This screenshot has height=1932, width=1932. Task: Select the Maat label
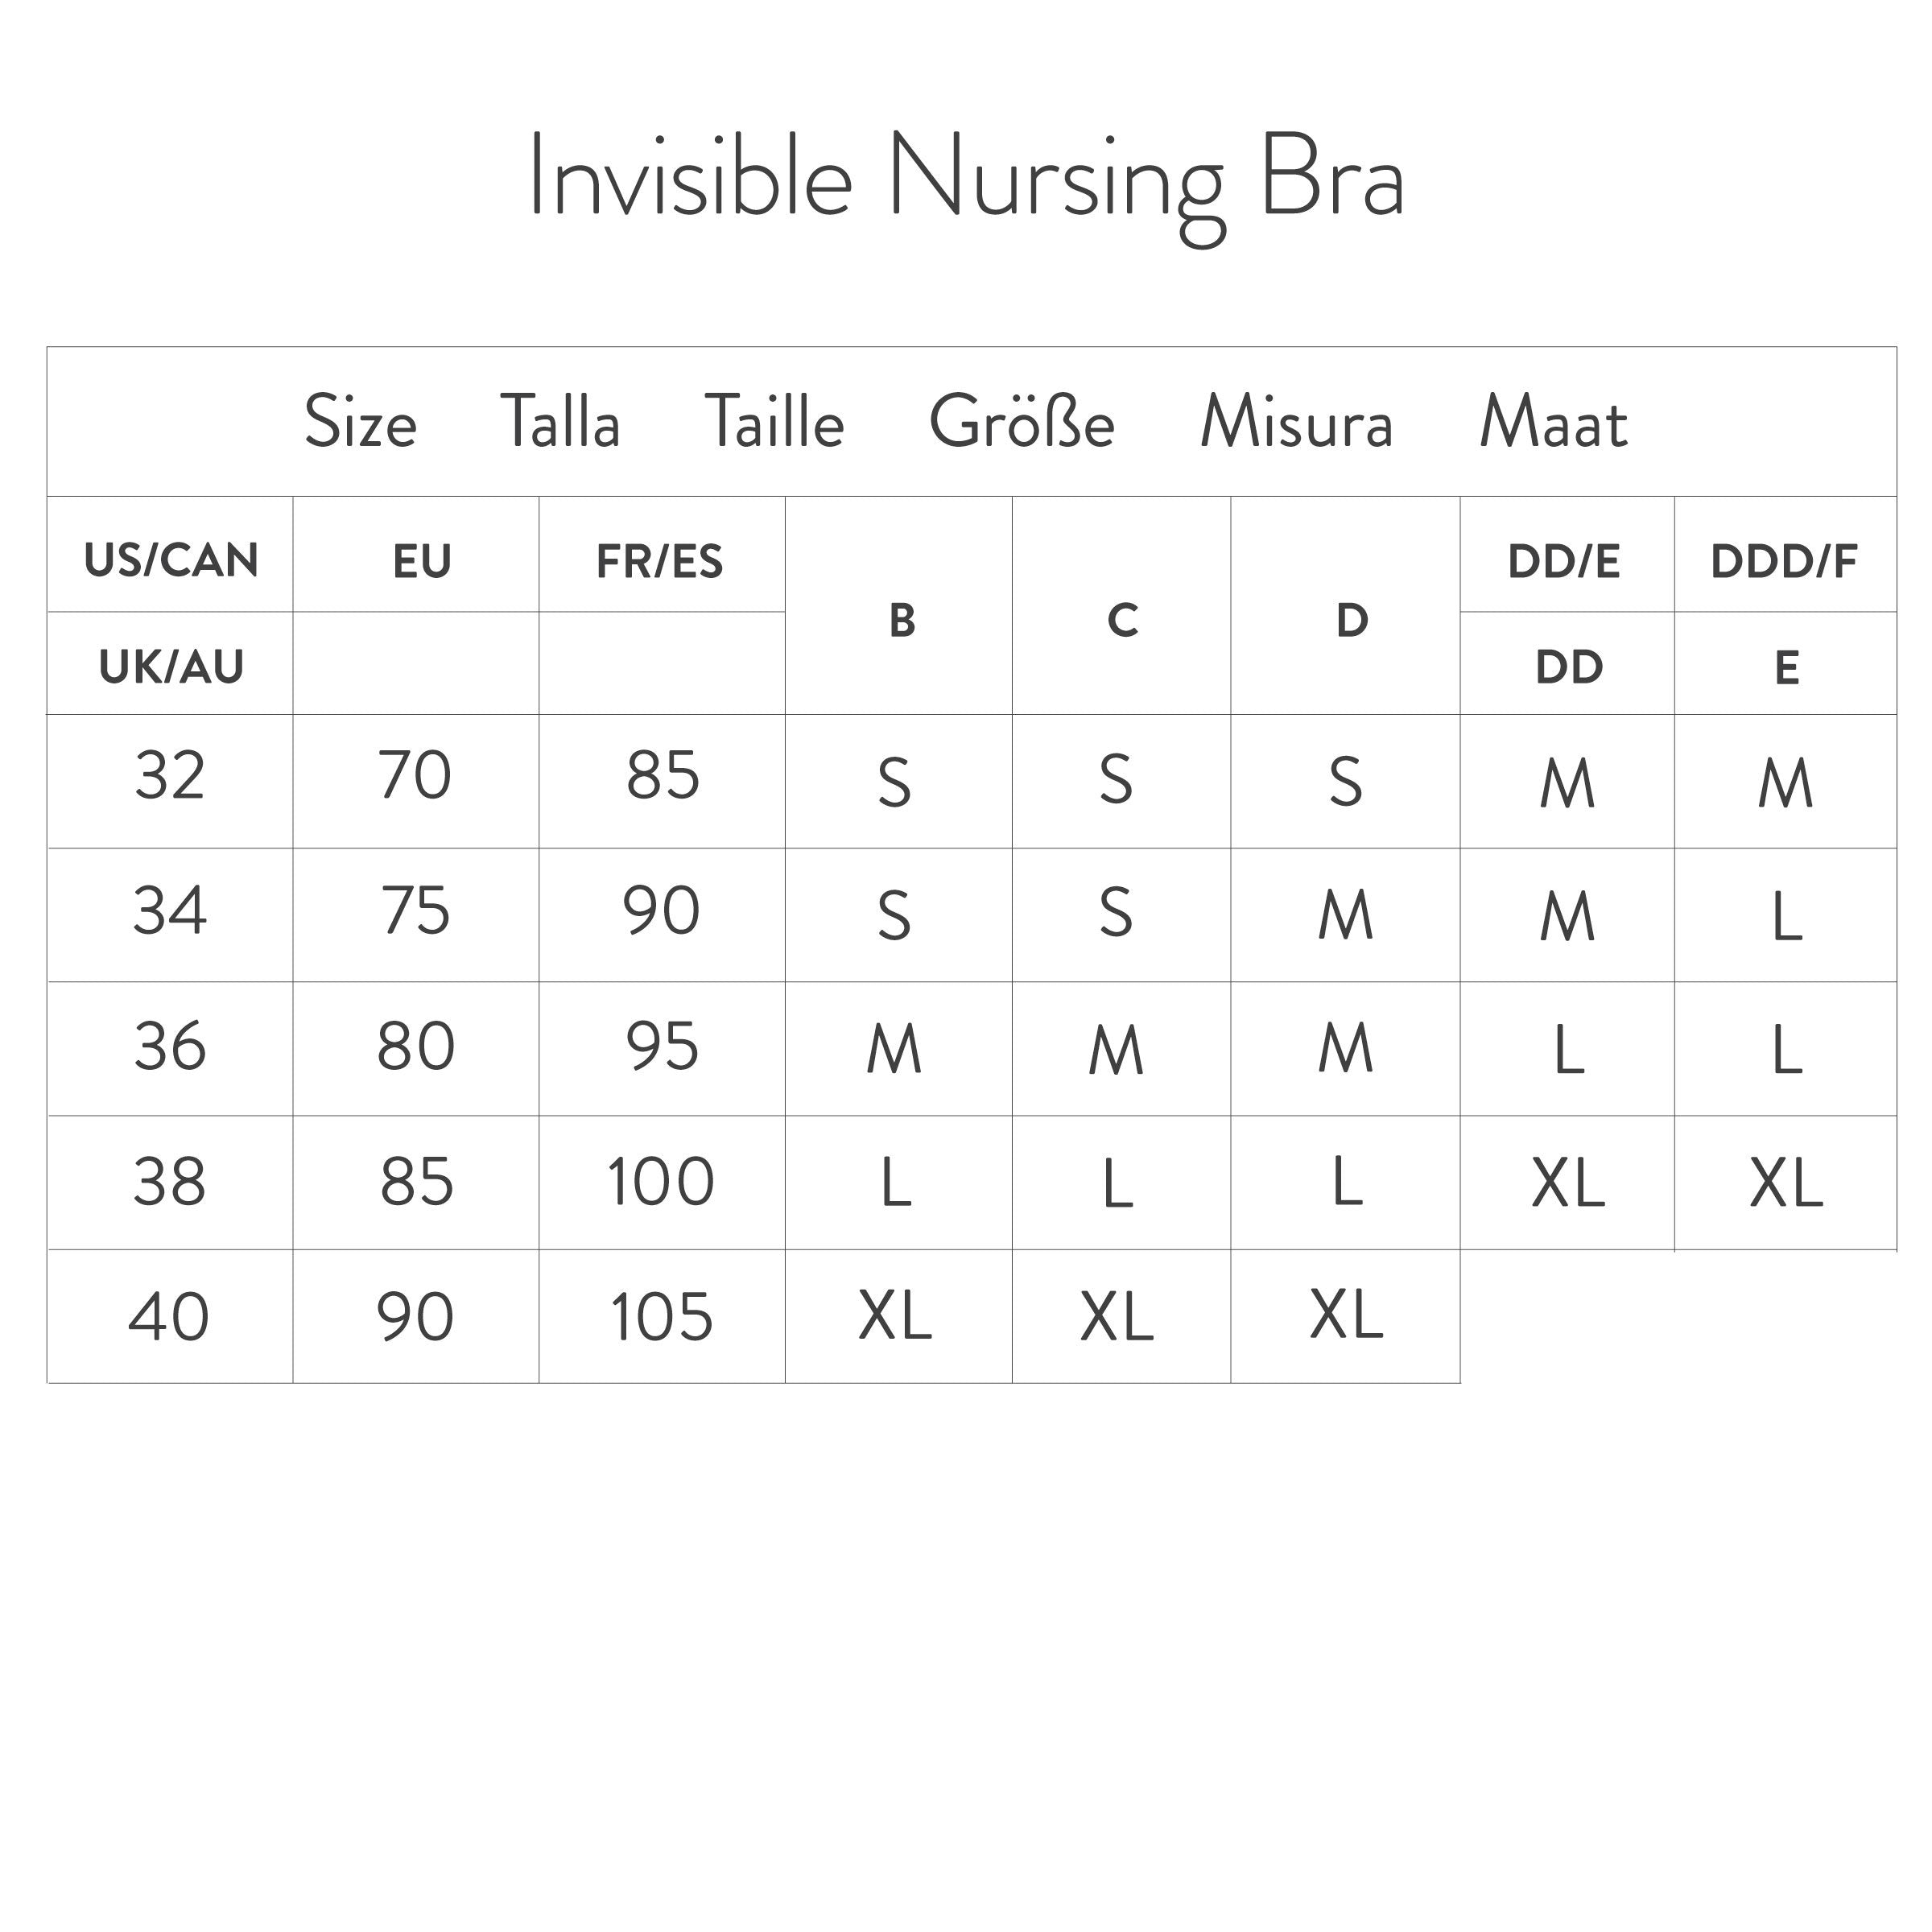[1553, 422]
